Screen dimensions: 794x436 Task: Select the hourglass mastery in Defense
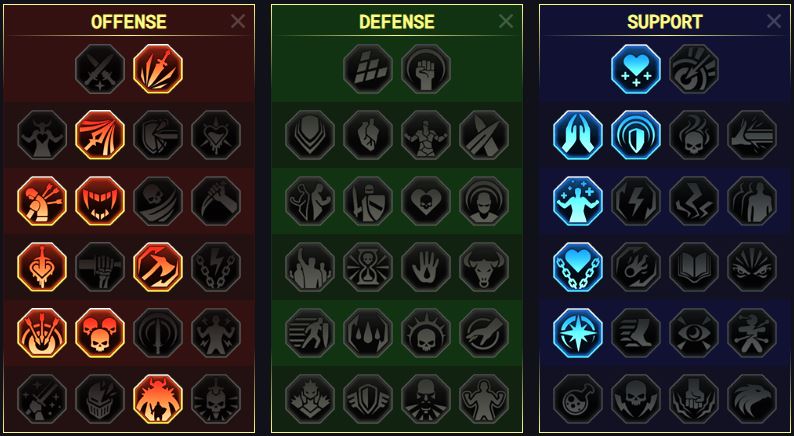tap(368, 267)
